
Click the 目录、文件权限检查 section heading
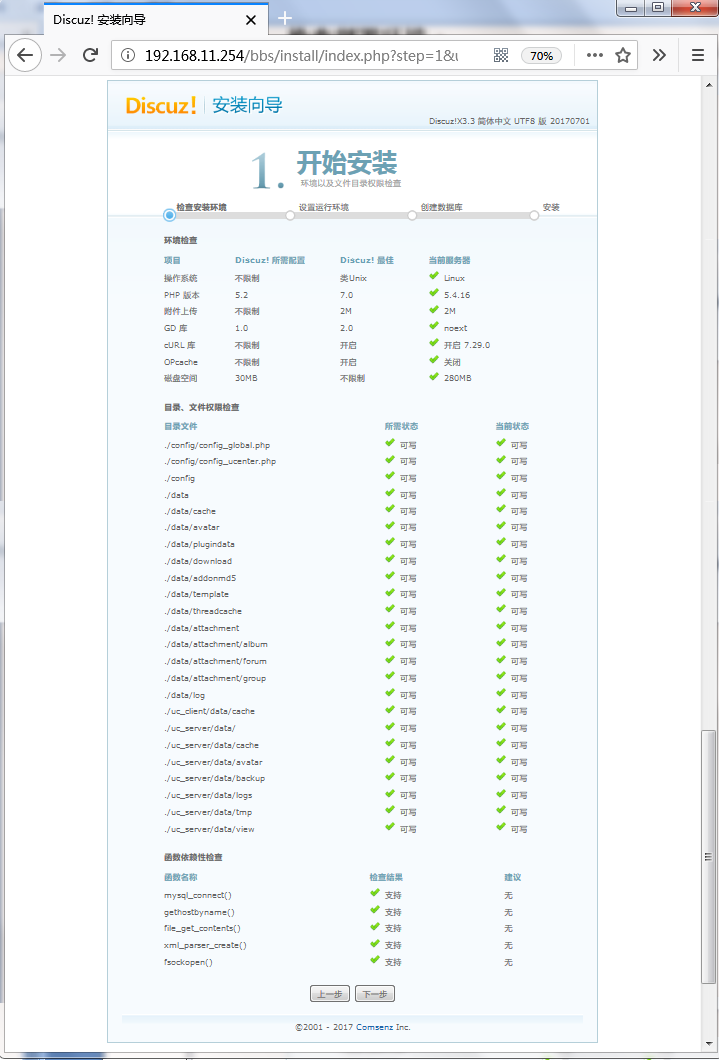[x=201, y=408]
